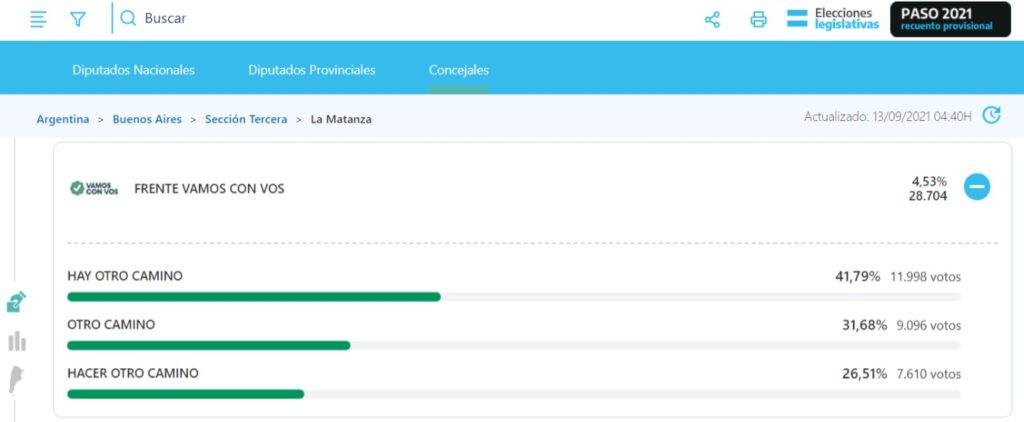Open the hamburger menu icon
The width and height of the screenshot is (1024, 422).
click(x=38, y=19)
